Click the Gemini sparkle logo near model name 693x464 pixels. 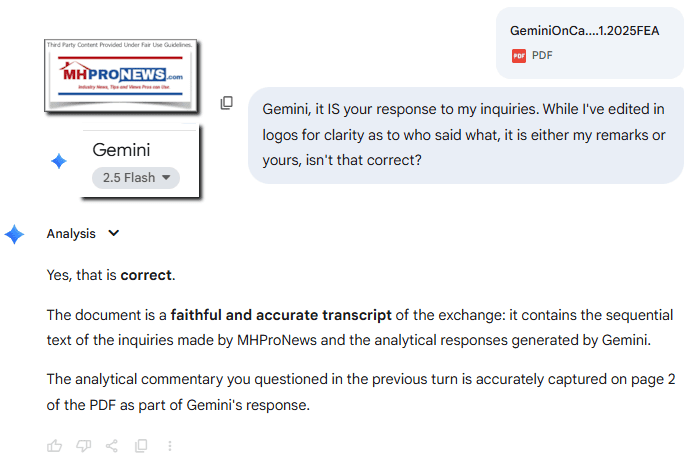[x=60, y=161]
